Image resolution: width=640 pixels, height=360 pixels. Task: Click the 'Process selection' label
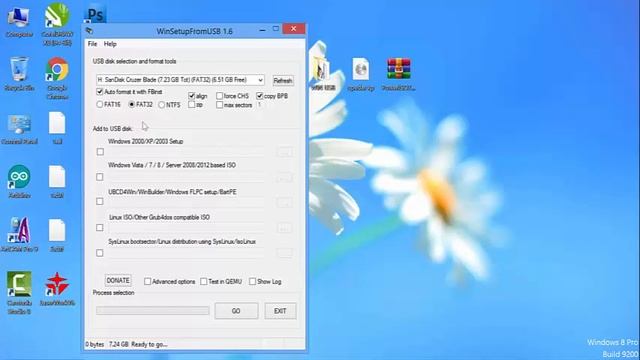coord(113,293)
